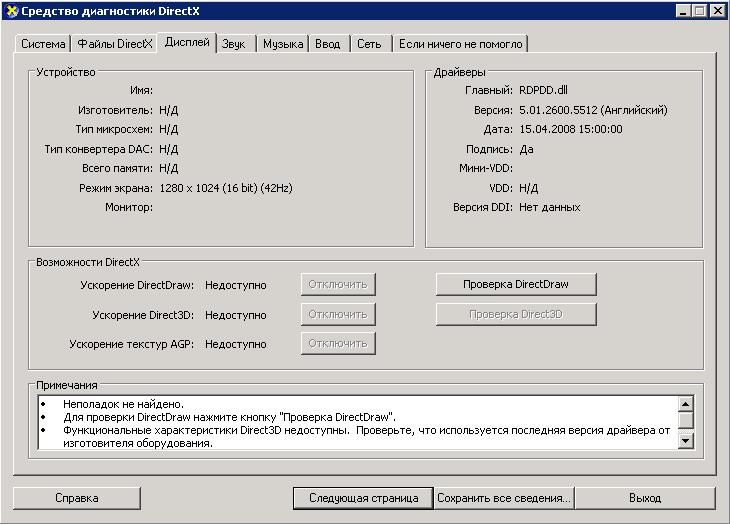Click the date 15.04.2008 15:00:00

pos(571,129)
